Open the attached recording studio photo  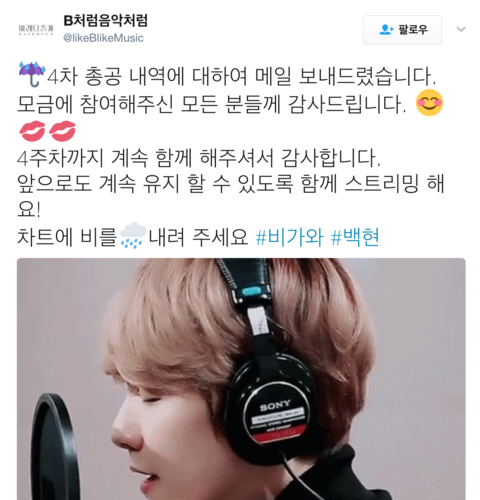[x=241, y=379]
